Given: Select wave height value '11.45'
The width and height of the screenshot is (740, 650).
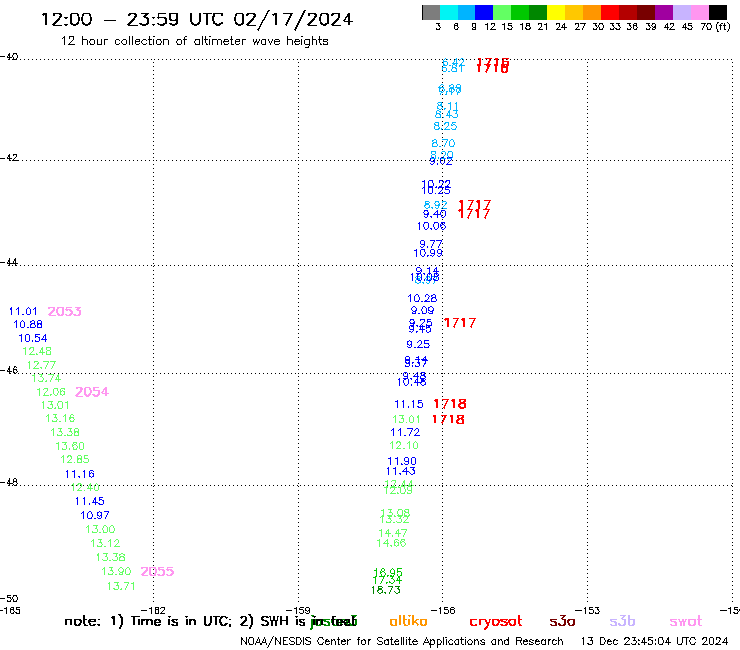Looking at the screenshot, I should (x=90, y=501).
